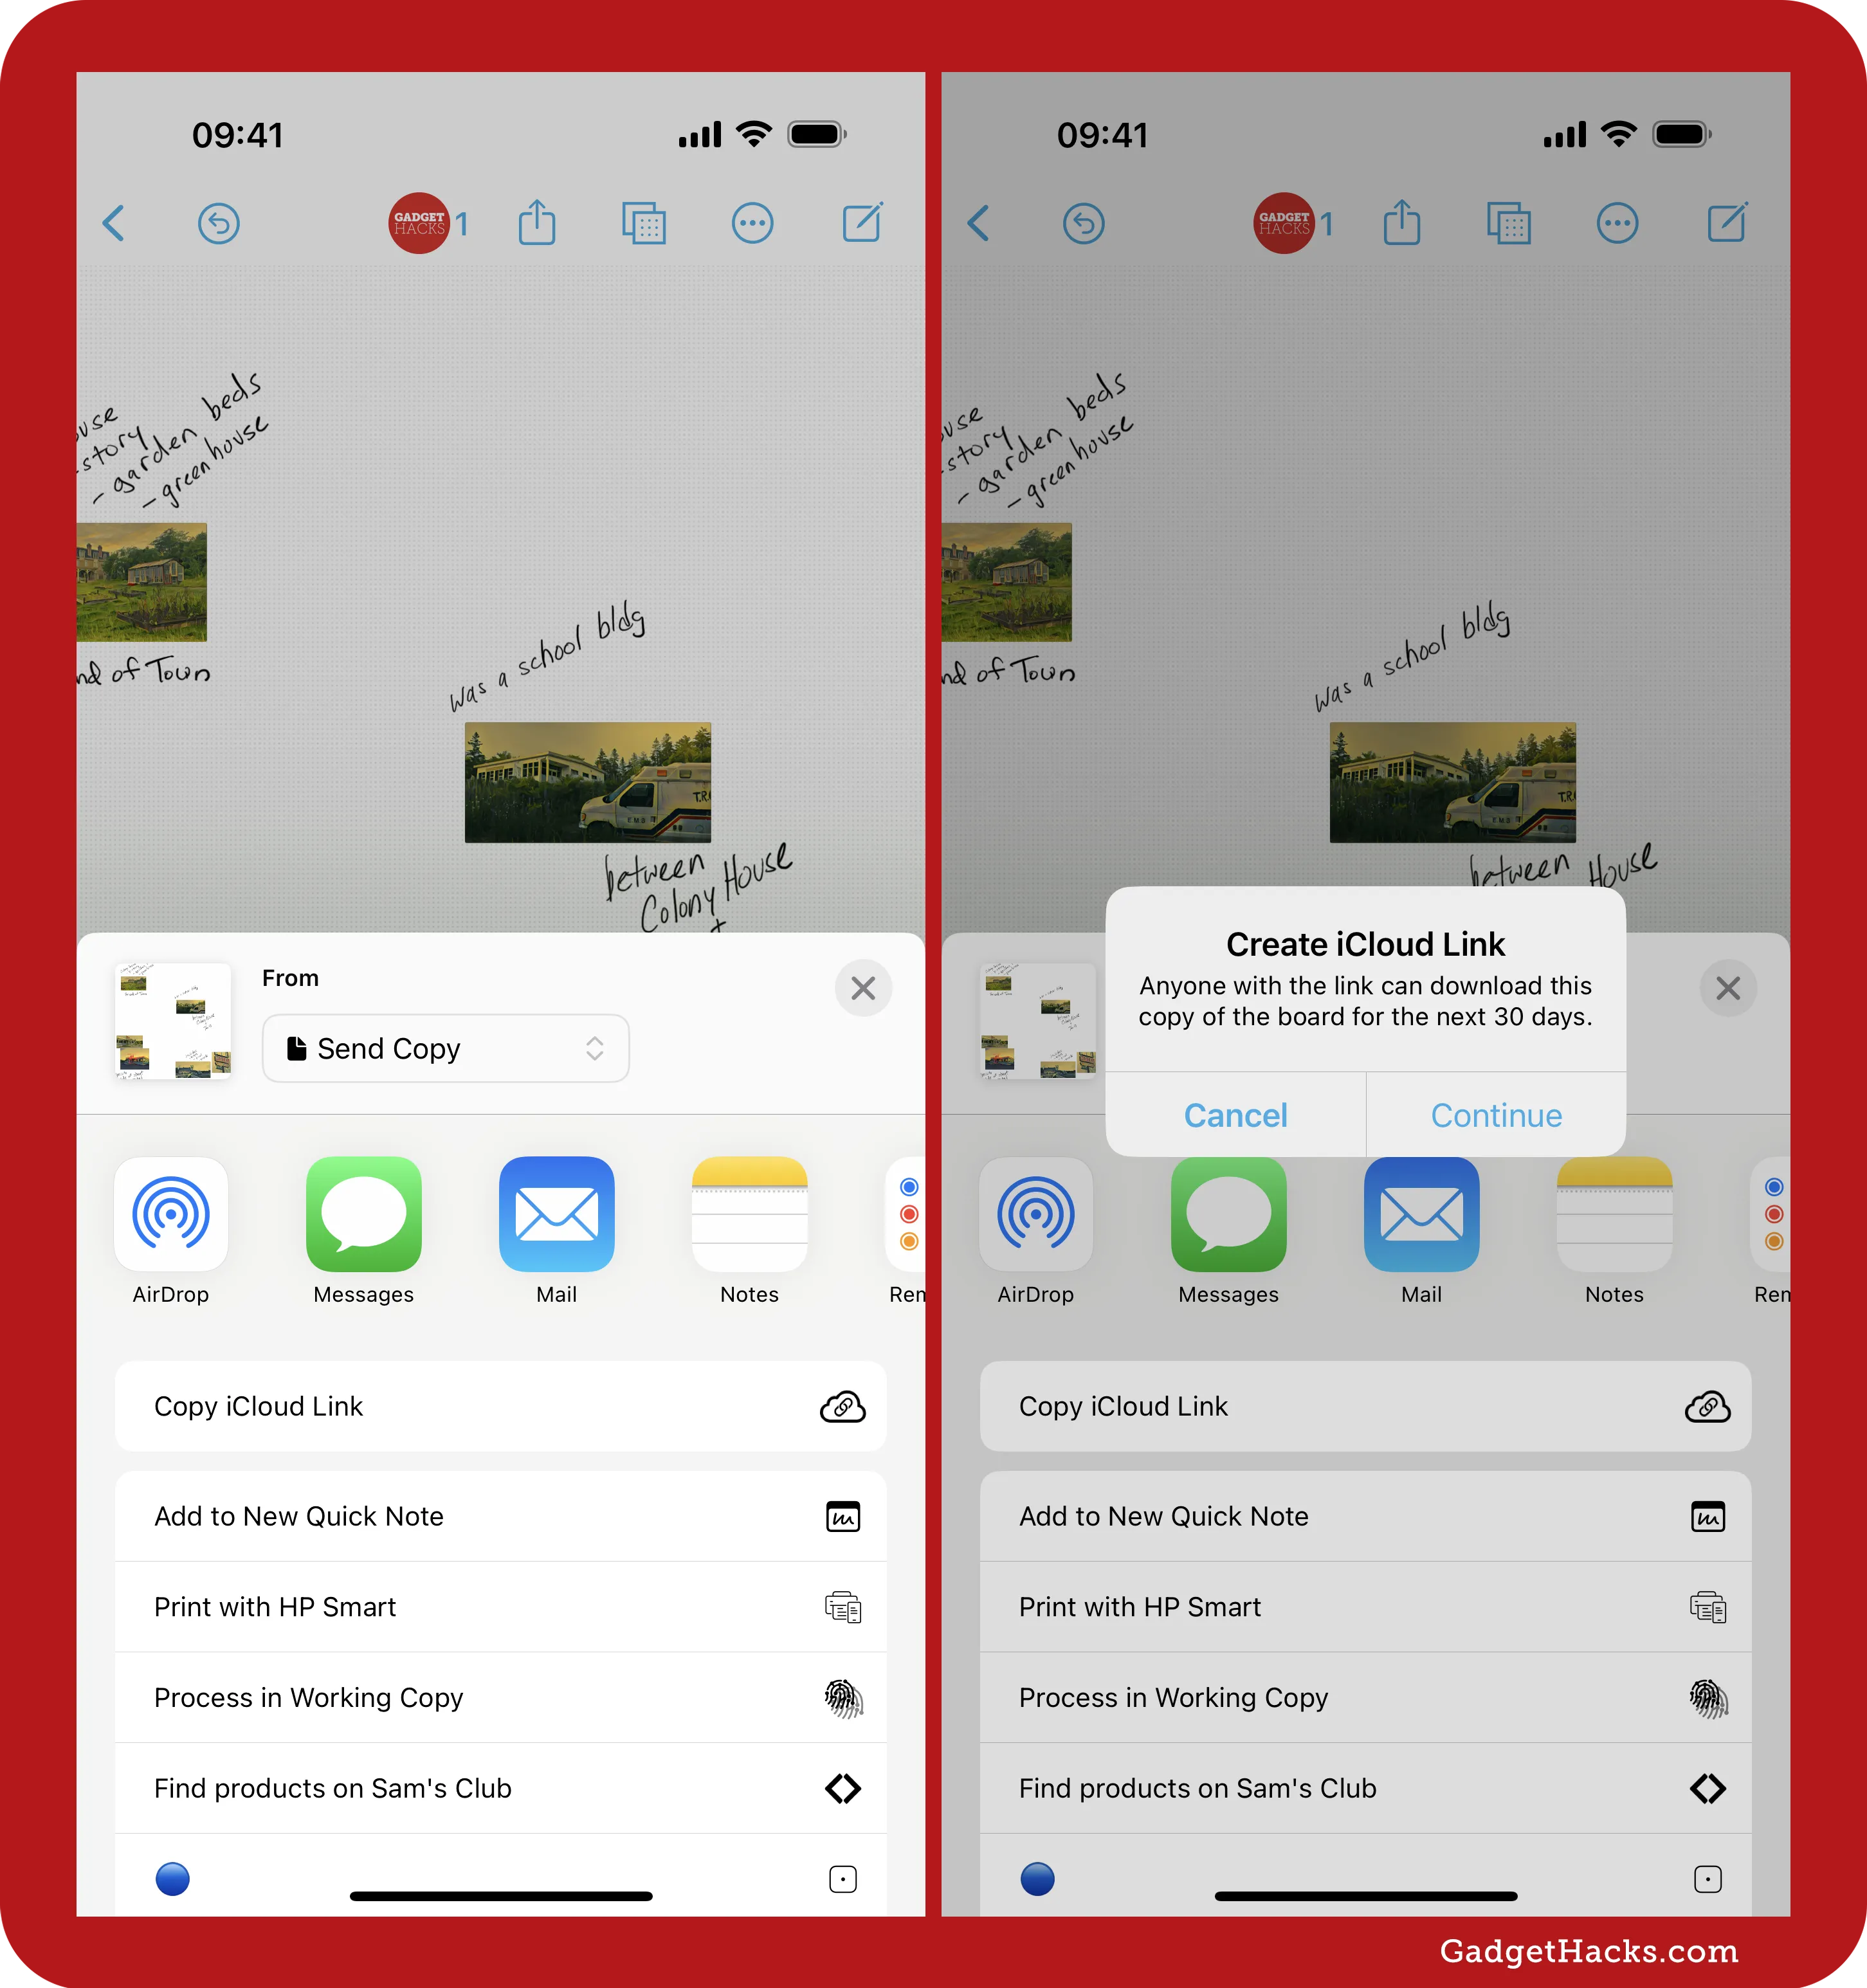The image size is (1867, 1988).
Task: Tap the Freeform undo history icon
Action: point(216,221)
